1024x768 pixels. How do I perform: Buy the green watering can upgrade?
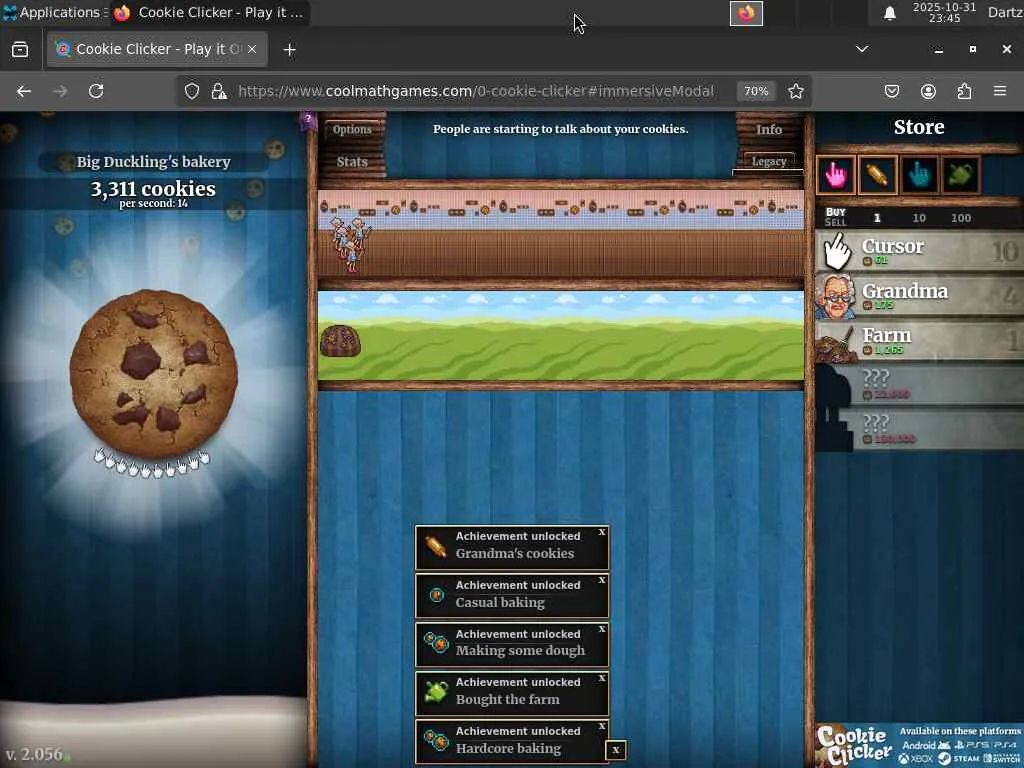960,175
